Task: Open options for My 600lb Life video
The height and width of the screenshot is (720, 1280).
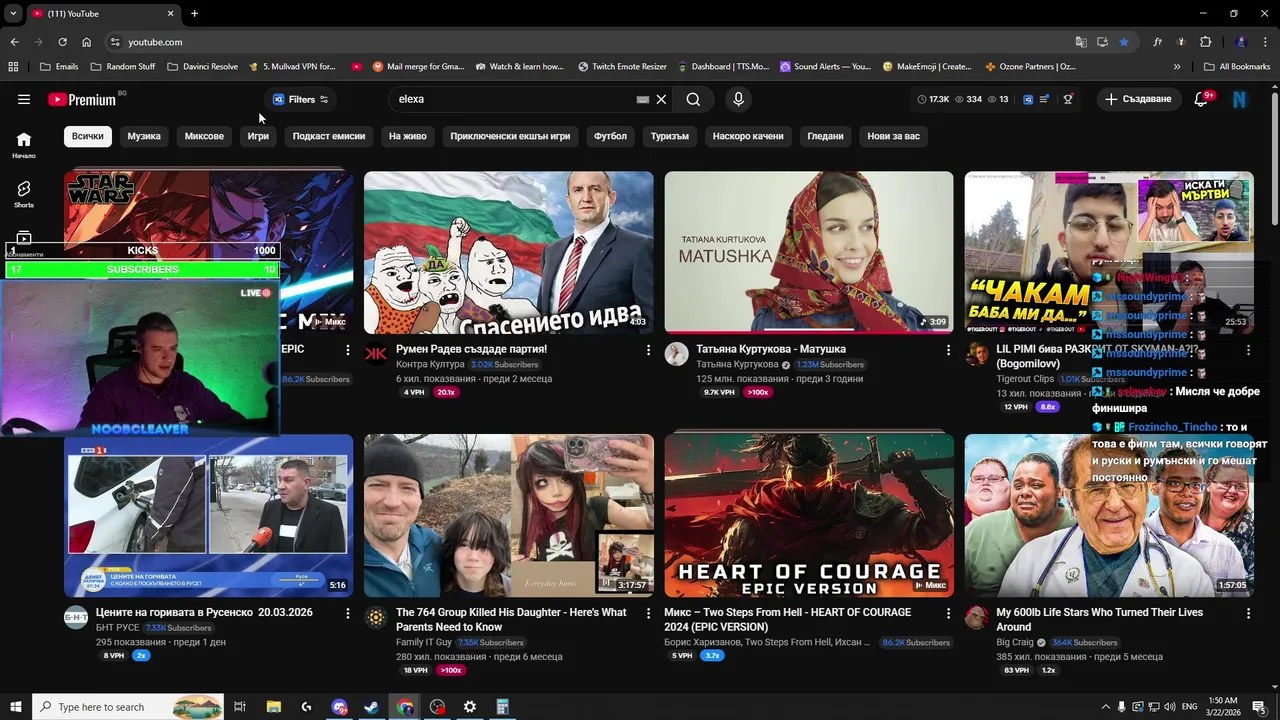Action: coord(1248,613)
